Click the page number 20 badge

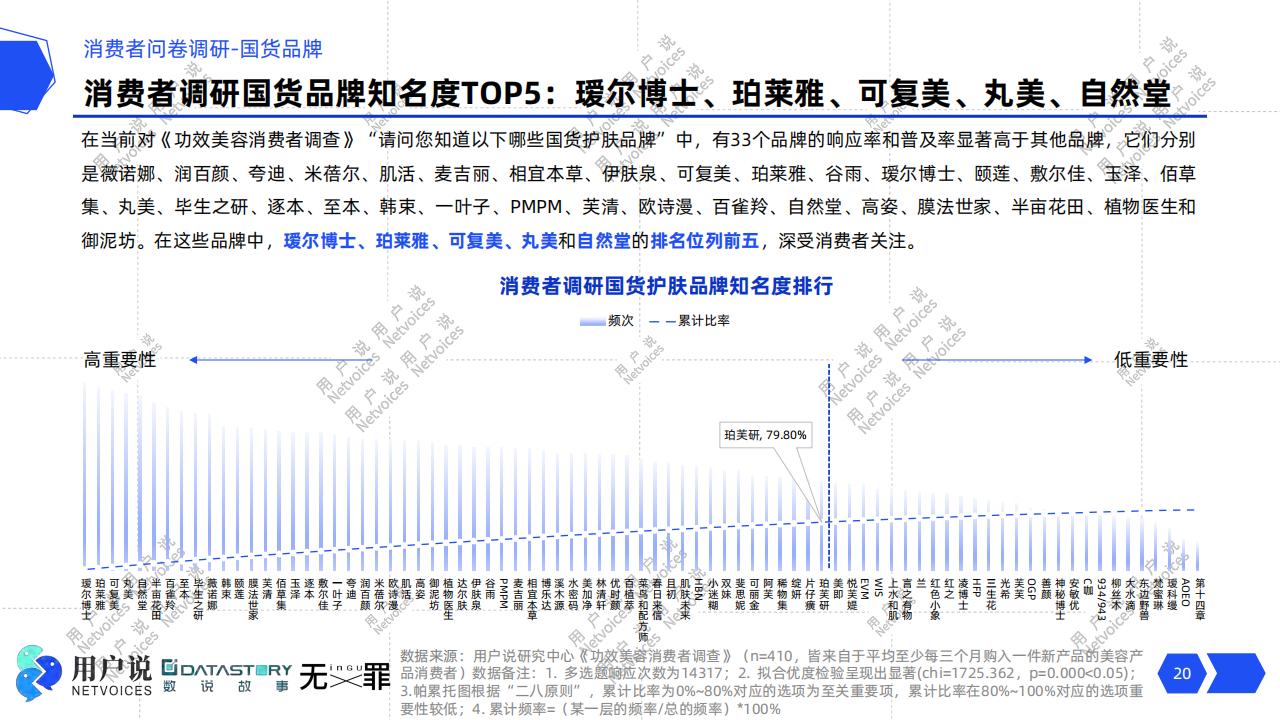(x=1182, y=673)
